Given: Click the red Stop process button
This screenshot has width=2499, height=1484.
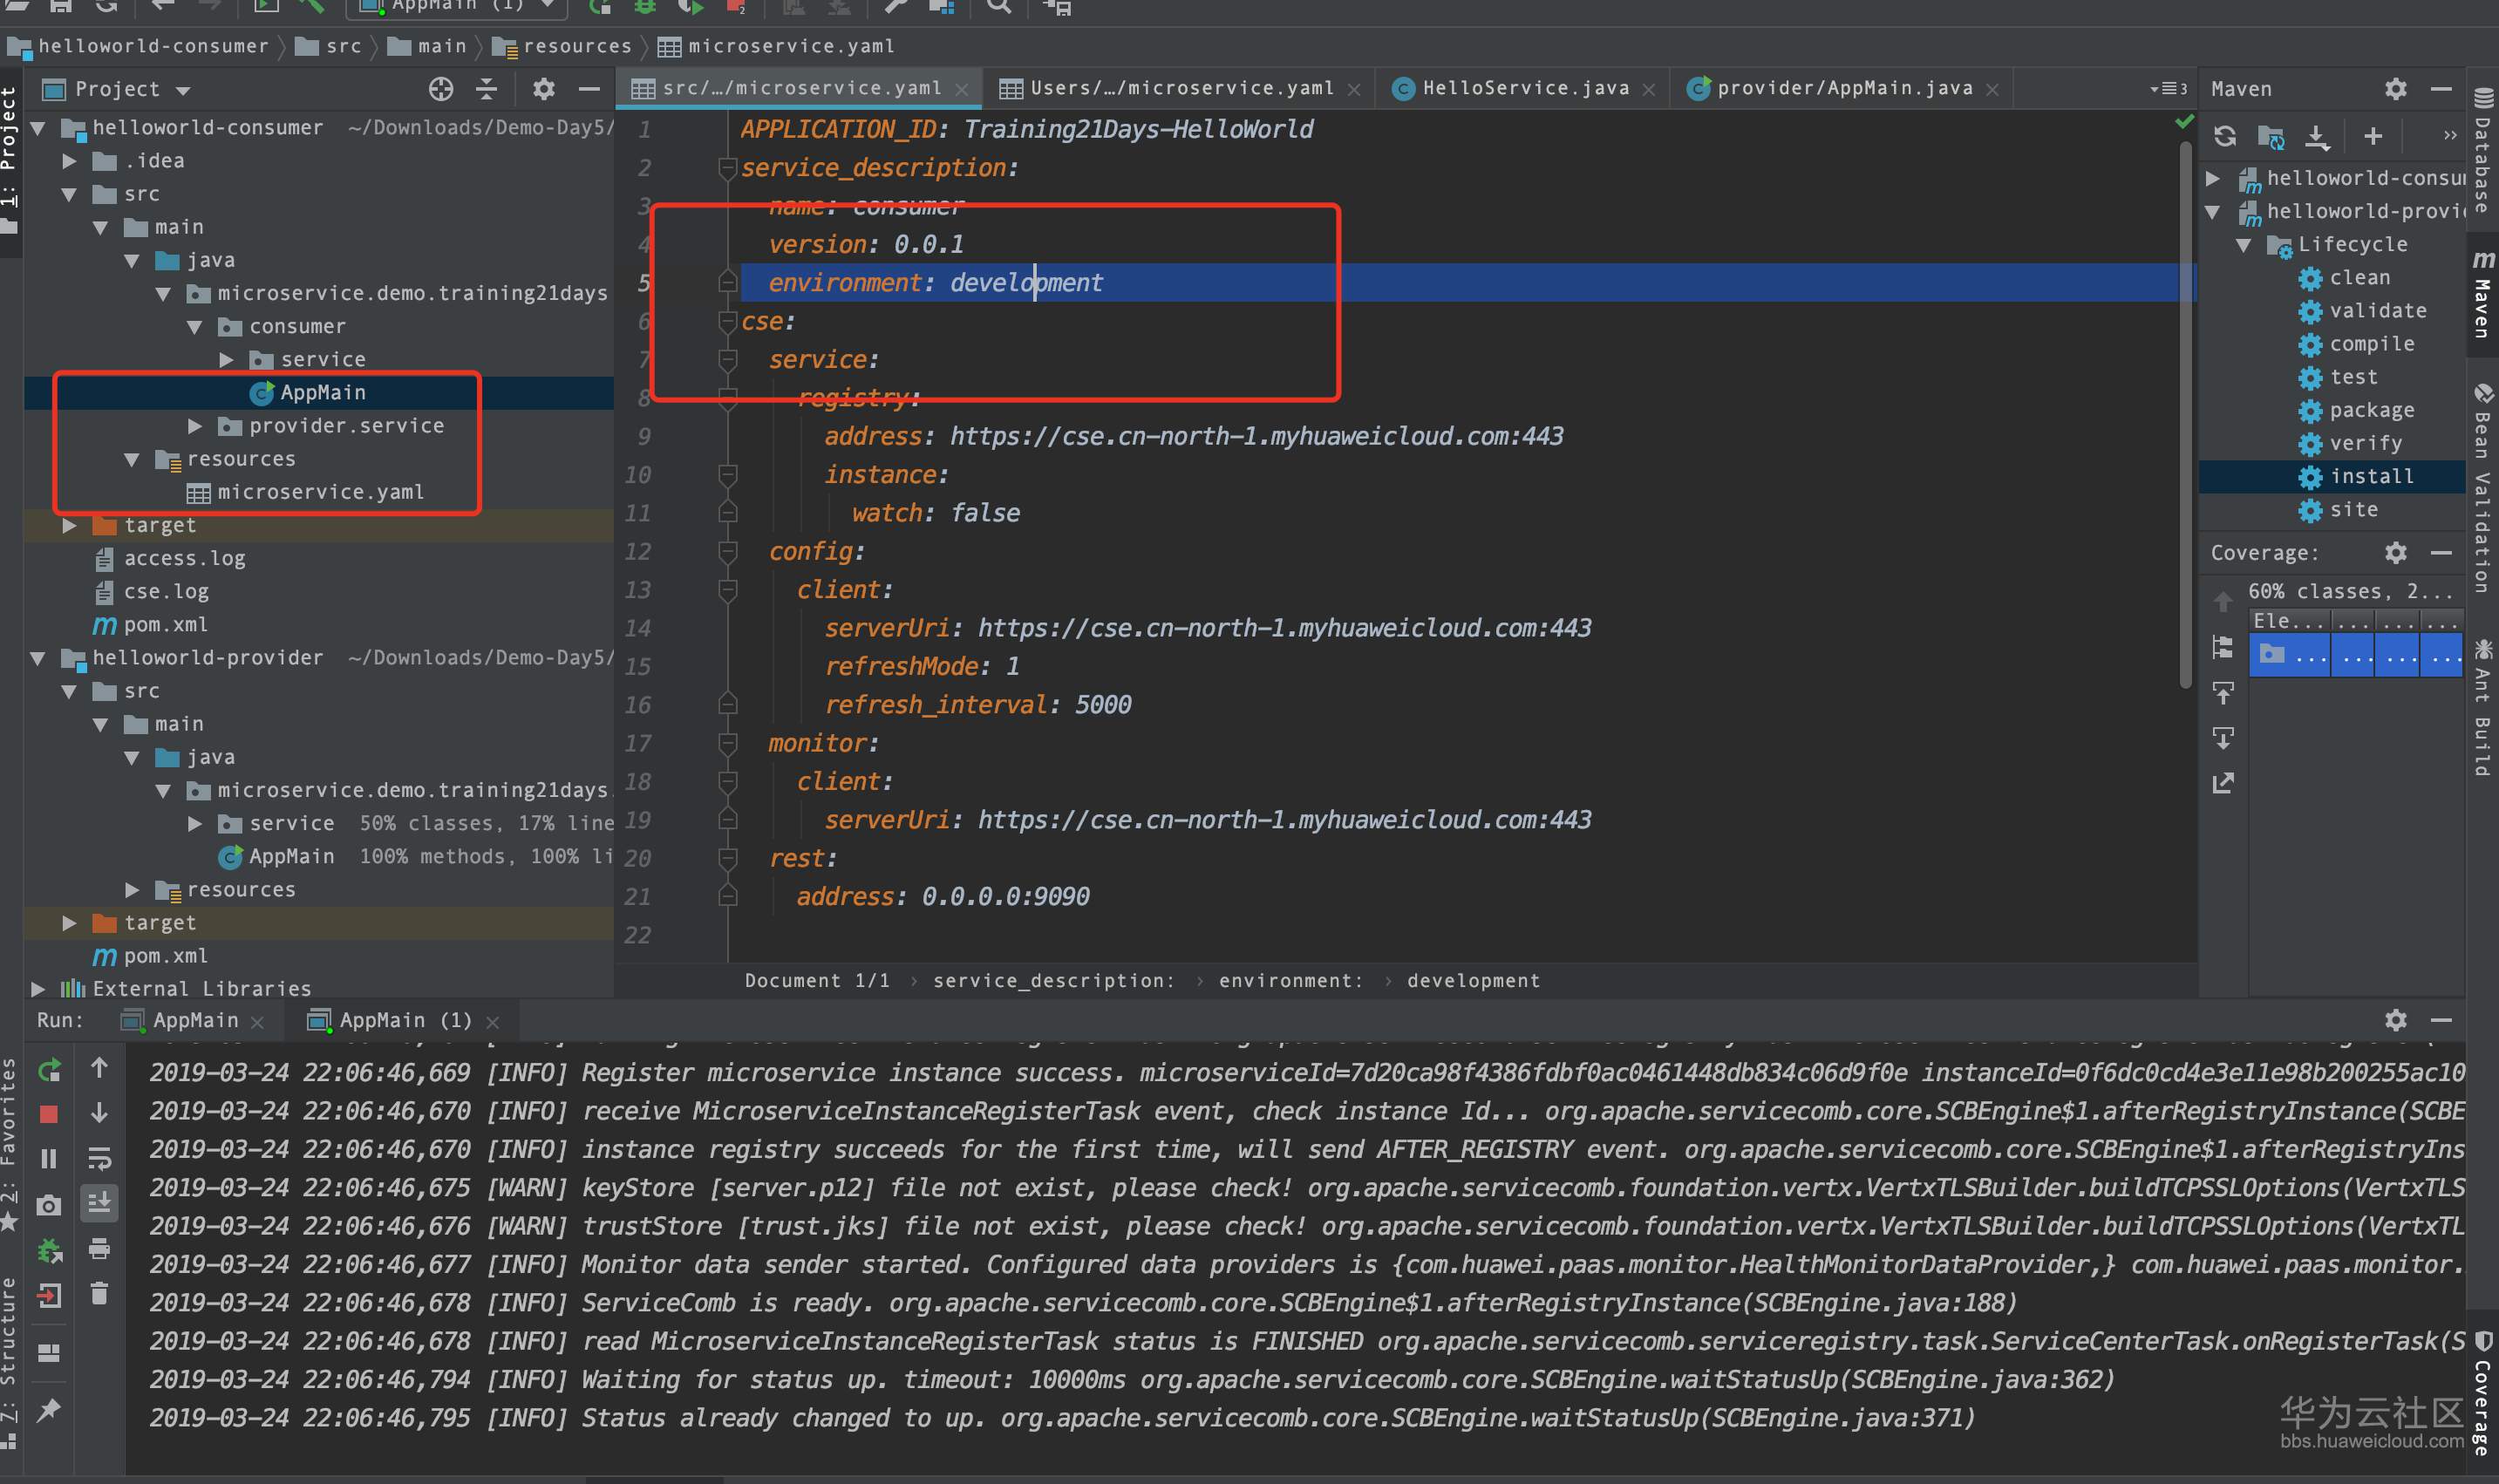Looking at the screenshot, I should pos(48,1114).
